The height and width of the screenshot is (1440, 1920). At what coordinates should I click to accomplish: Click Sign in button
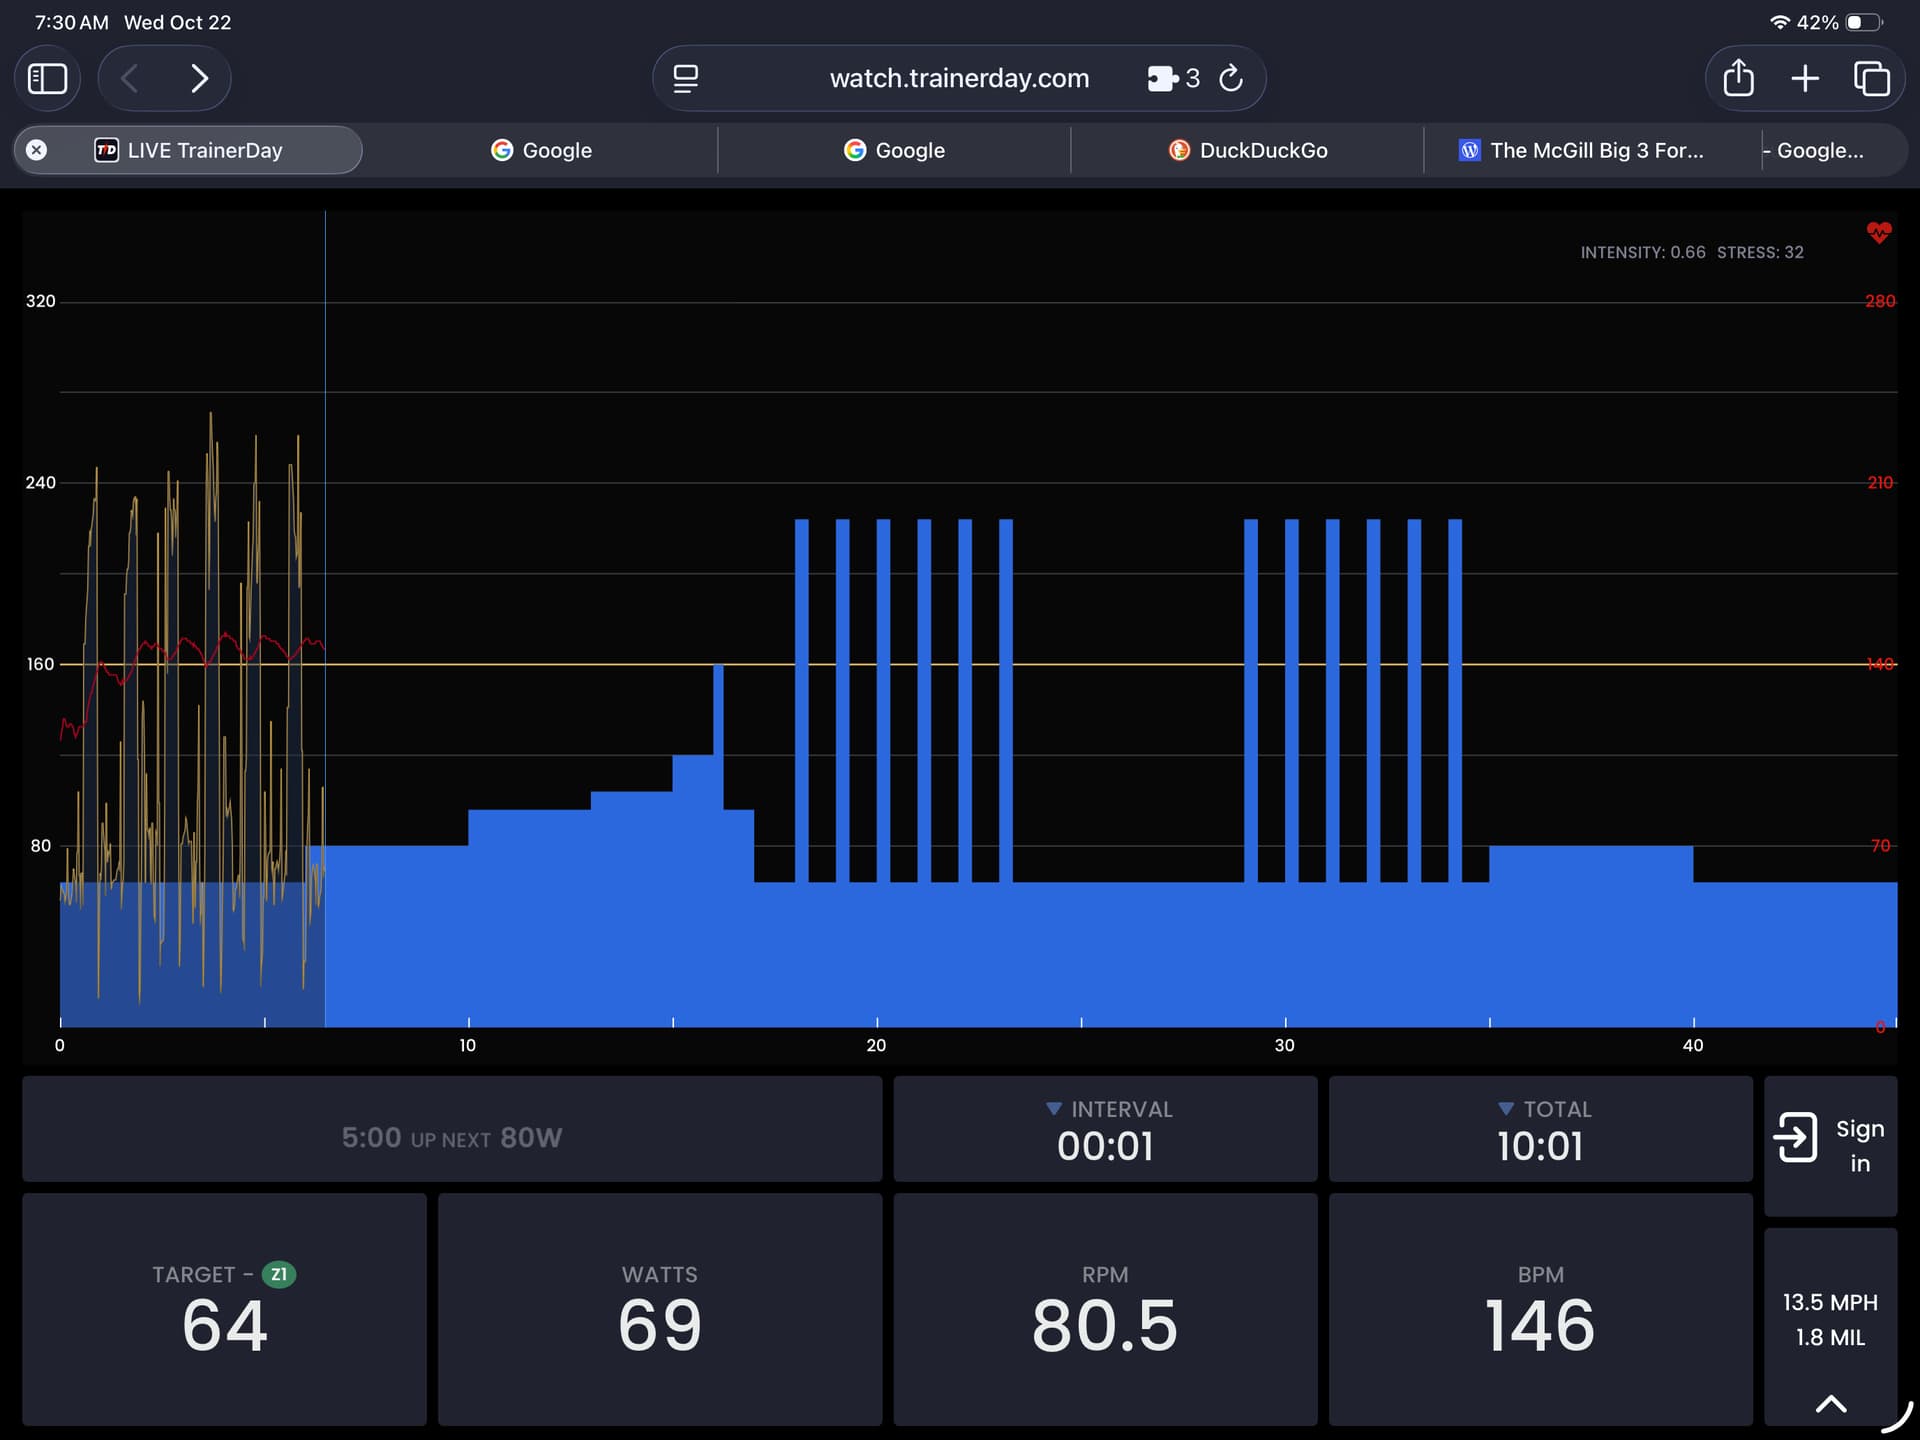(1830, 1145)
